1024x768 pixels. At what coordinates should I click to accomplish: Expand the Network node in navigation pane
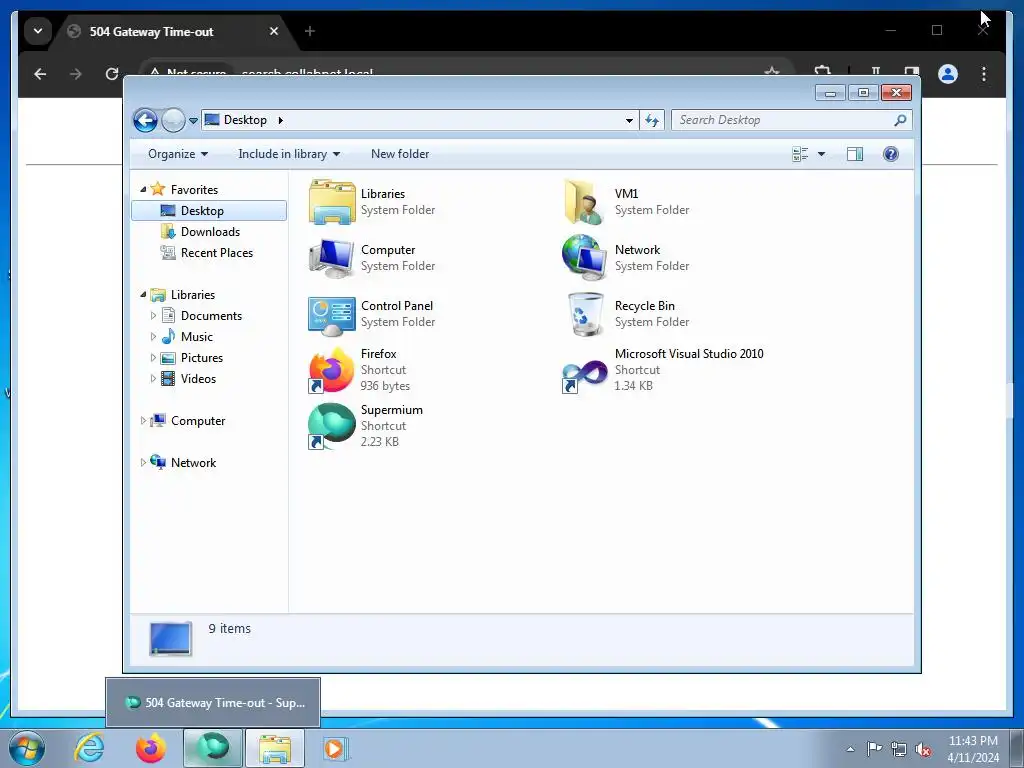143,462
